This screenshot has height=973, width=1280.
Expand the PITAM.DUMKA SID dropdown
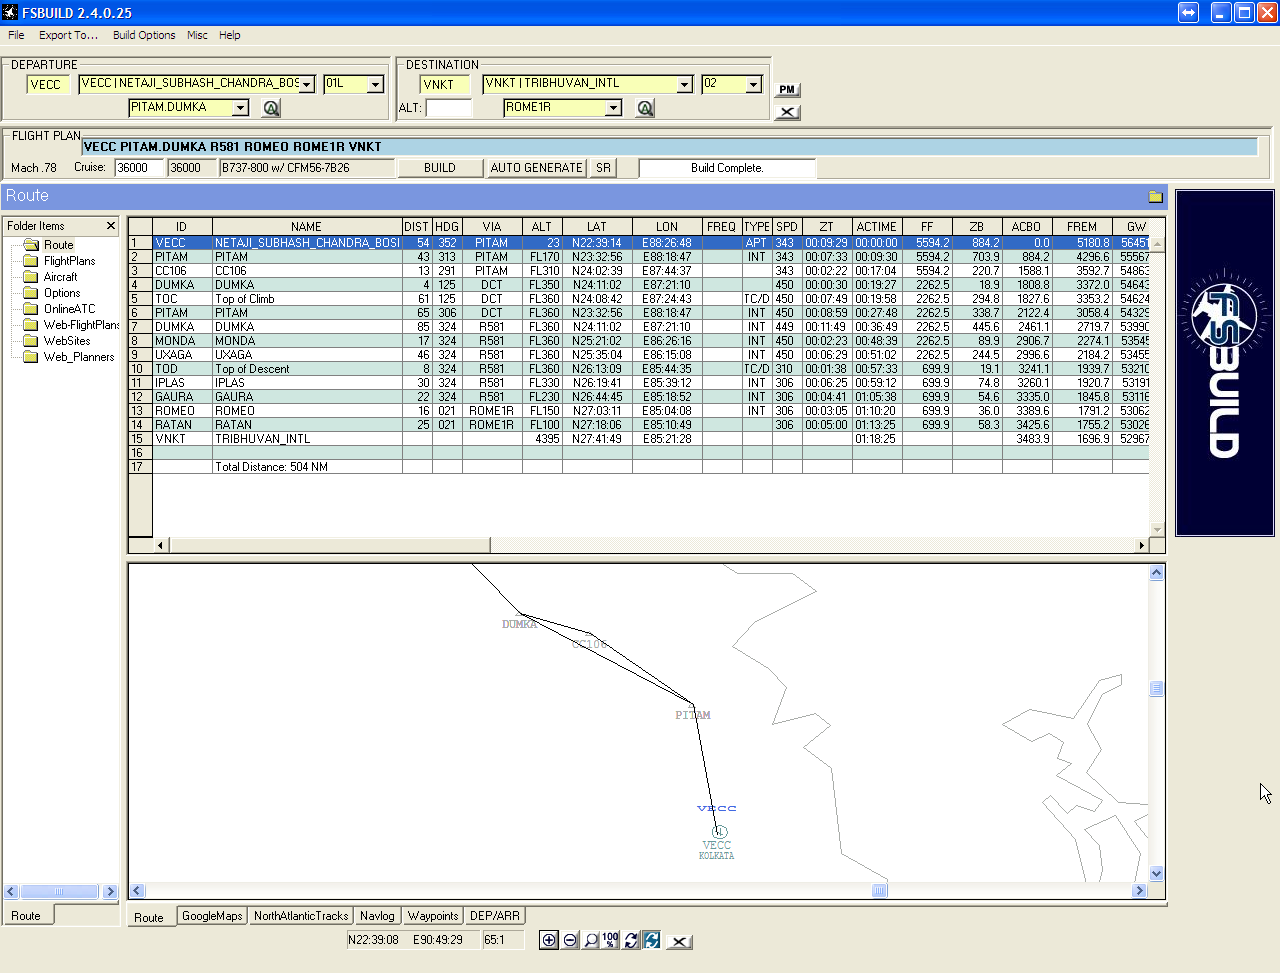tap(240, 108)
